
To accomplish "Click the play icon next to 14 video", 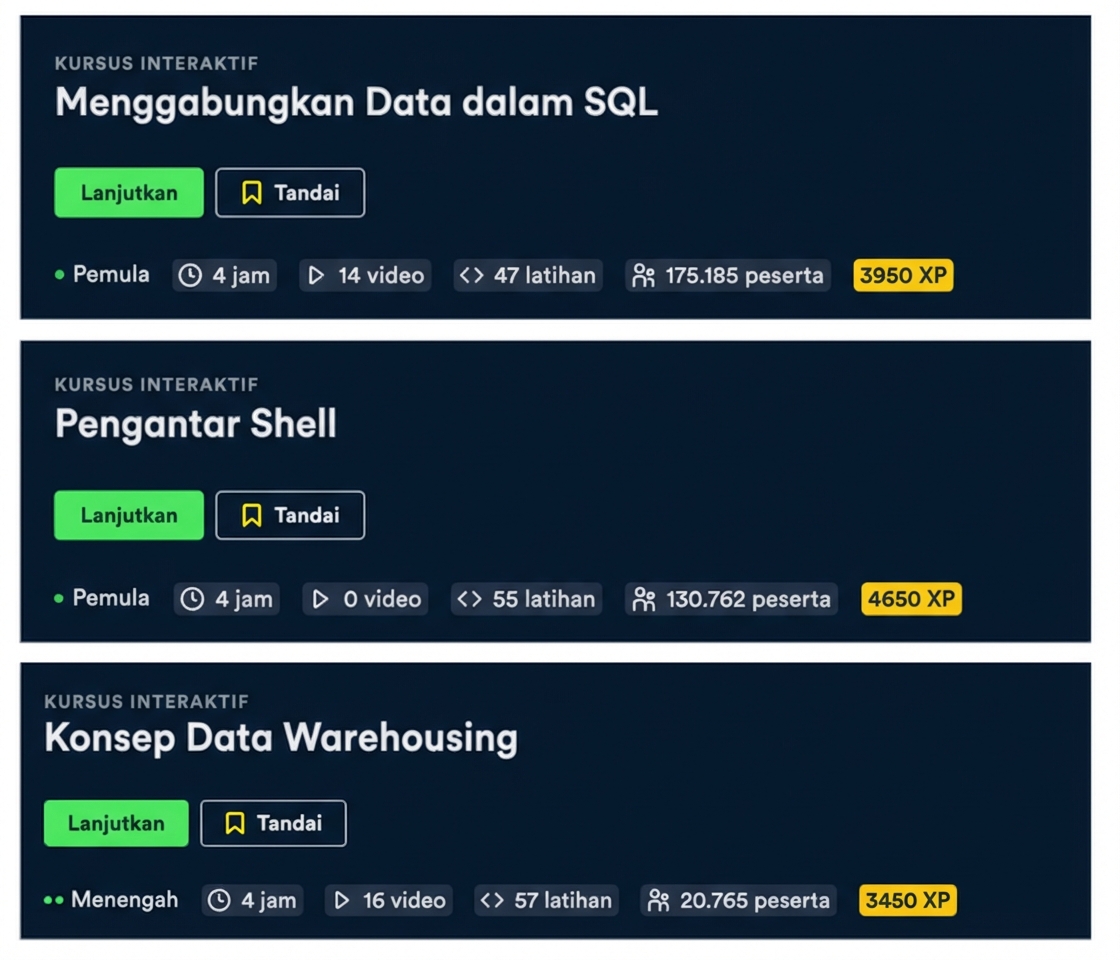I will click(320, 275).
